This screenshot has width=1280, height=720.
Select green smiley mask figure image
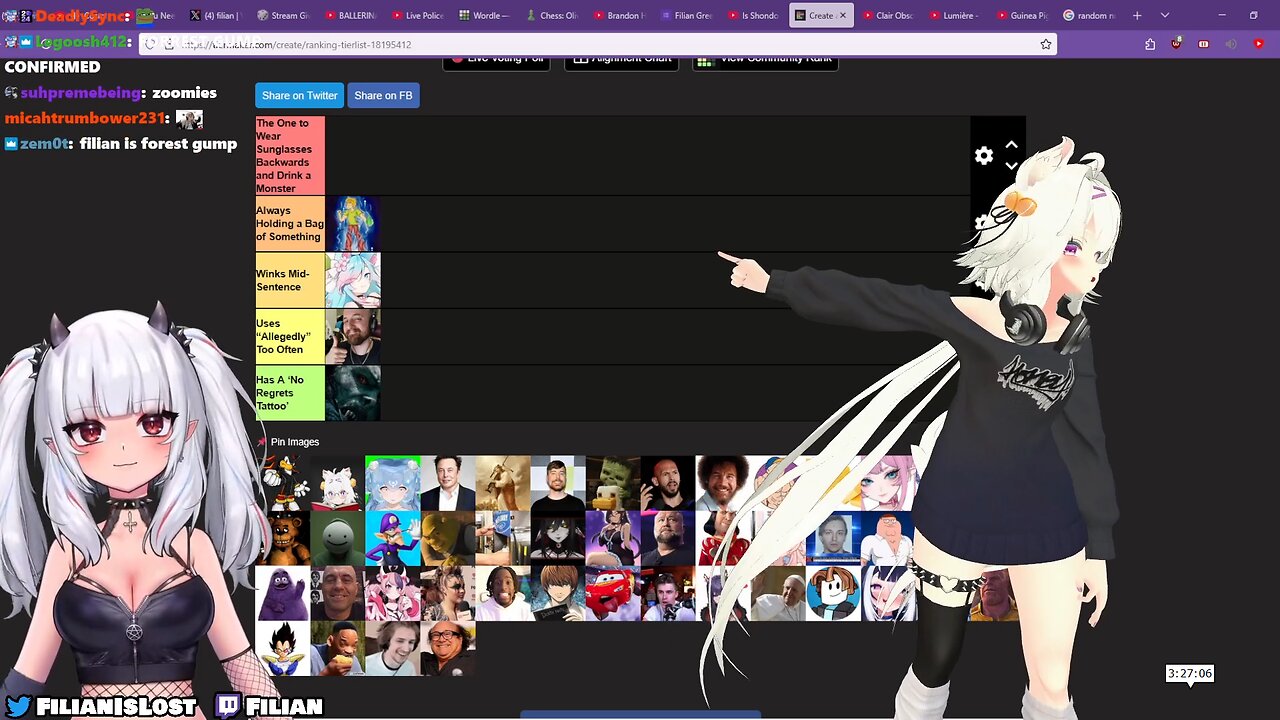point(337,538)
